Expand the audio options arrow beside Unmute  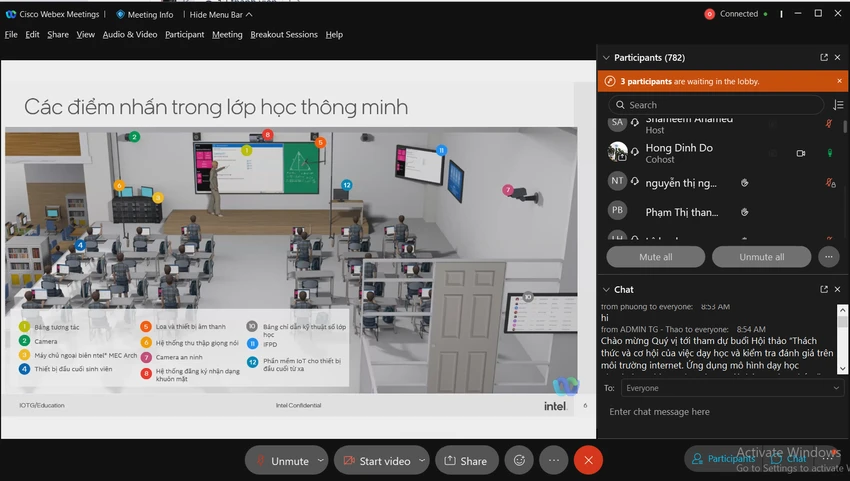pos(320,460)
